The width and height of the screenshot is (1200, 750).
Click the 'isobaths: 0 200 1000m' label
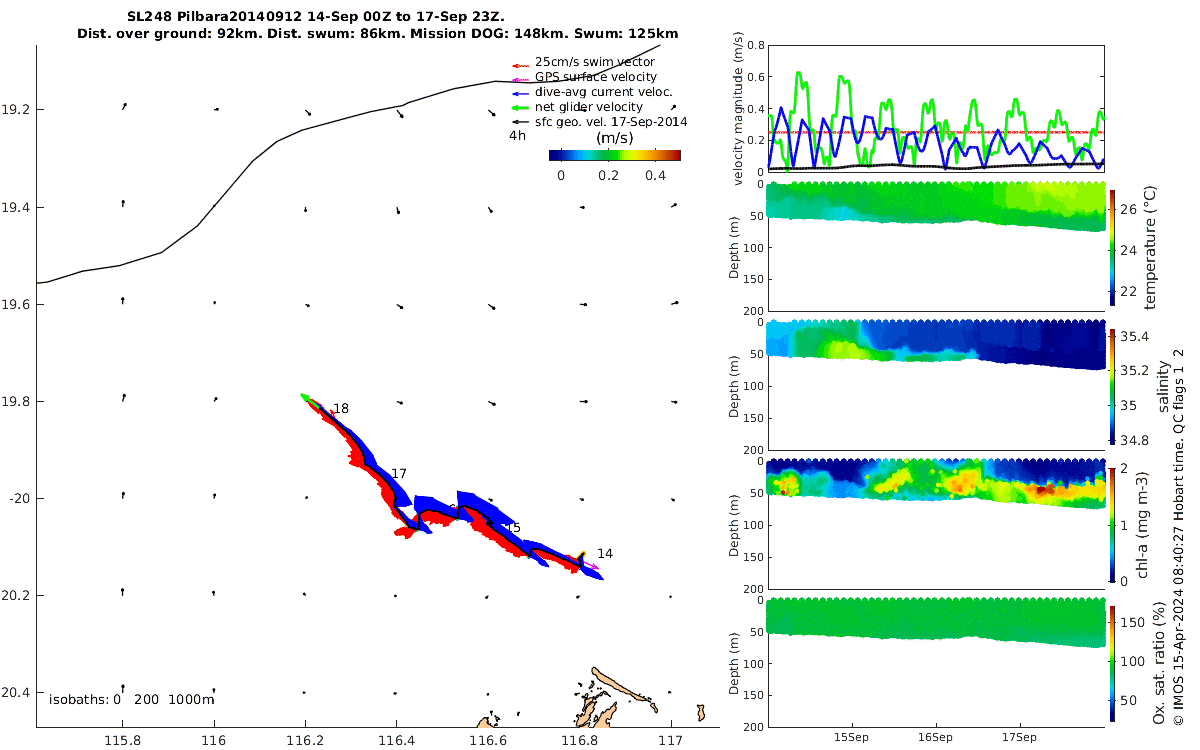132,699
